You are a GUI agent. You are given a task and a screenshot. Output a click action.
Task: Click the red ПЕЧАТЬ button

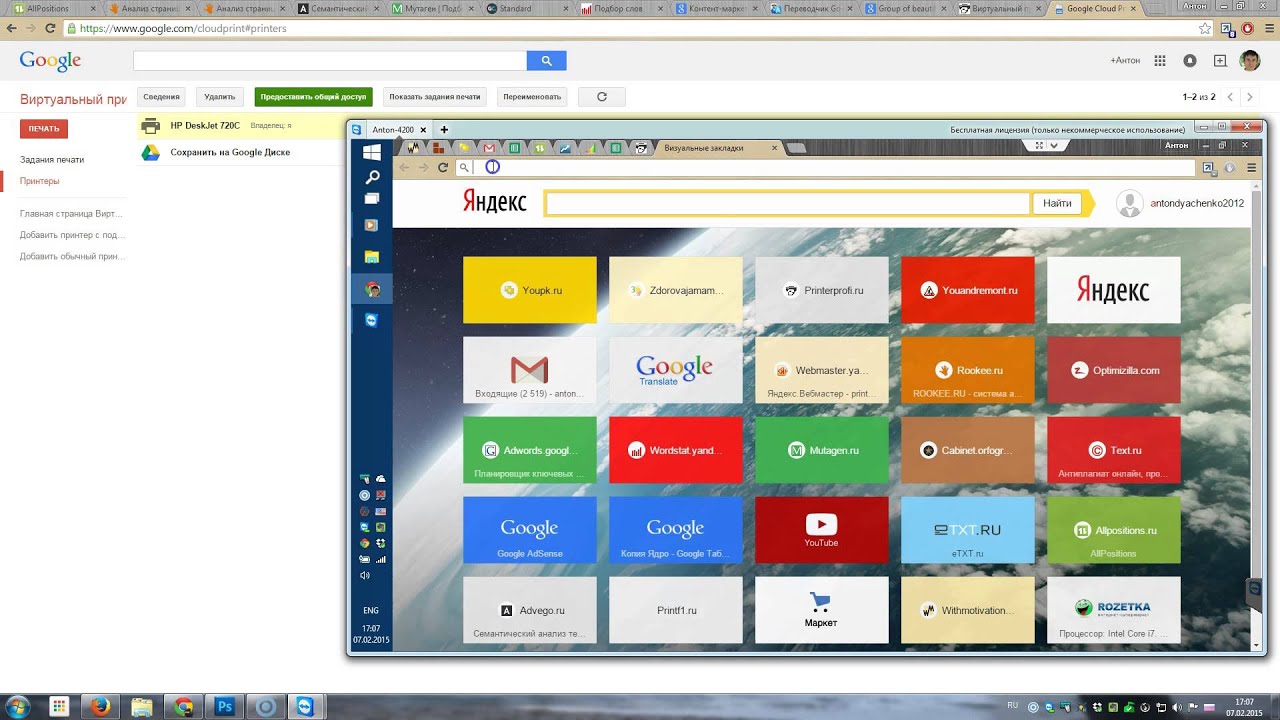pos(44,129)
